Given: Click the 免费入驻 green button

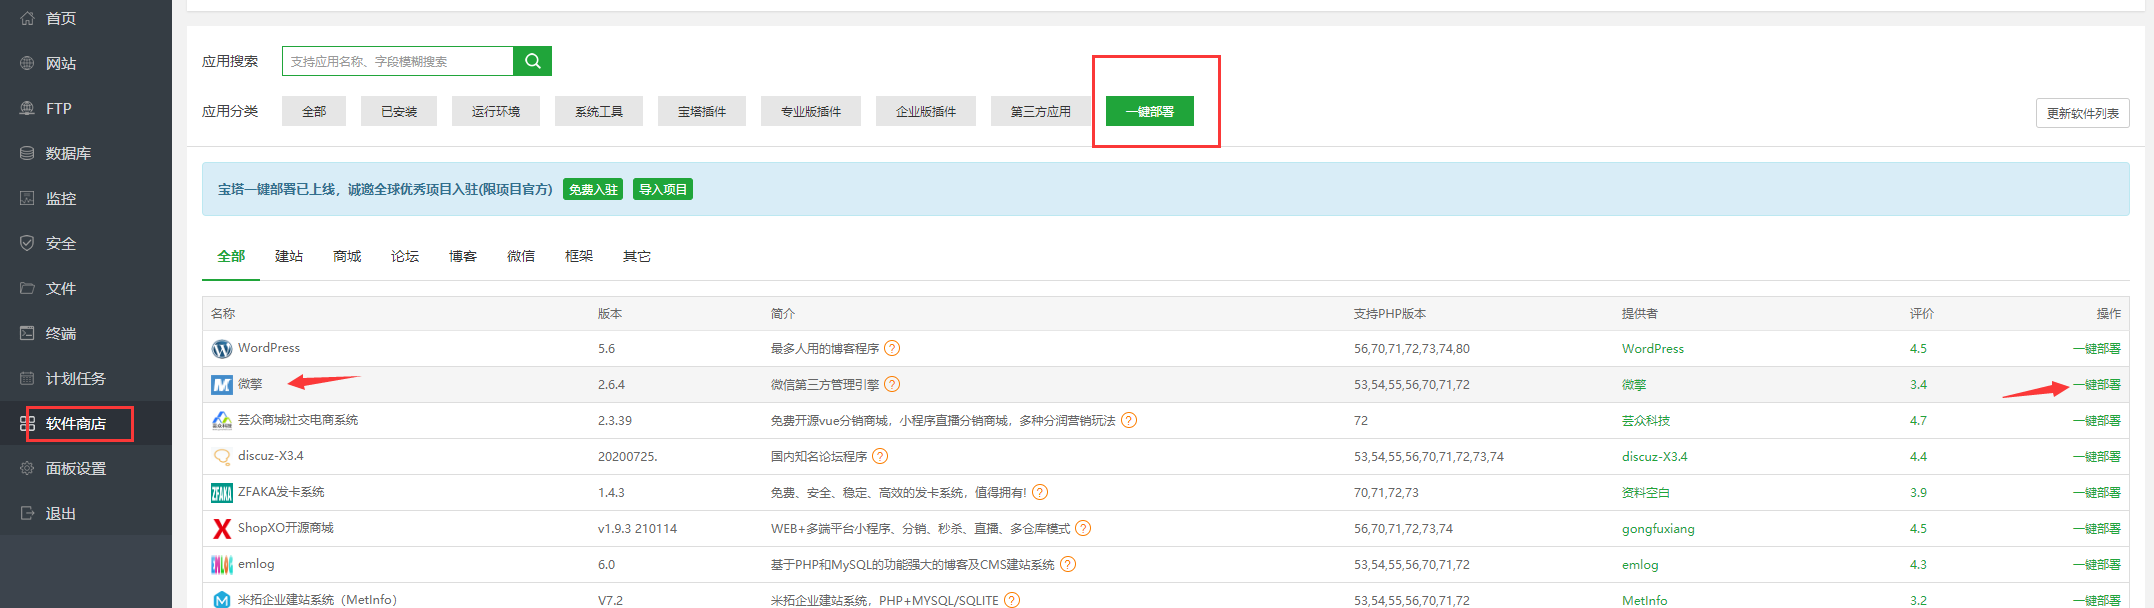Looking at the screenshot, I should coord(593,189).
